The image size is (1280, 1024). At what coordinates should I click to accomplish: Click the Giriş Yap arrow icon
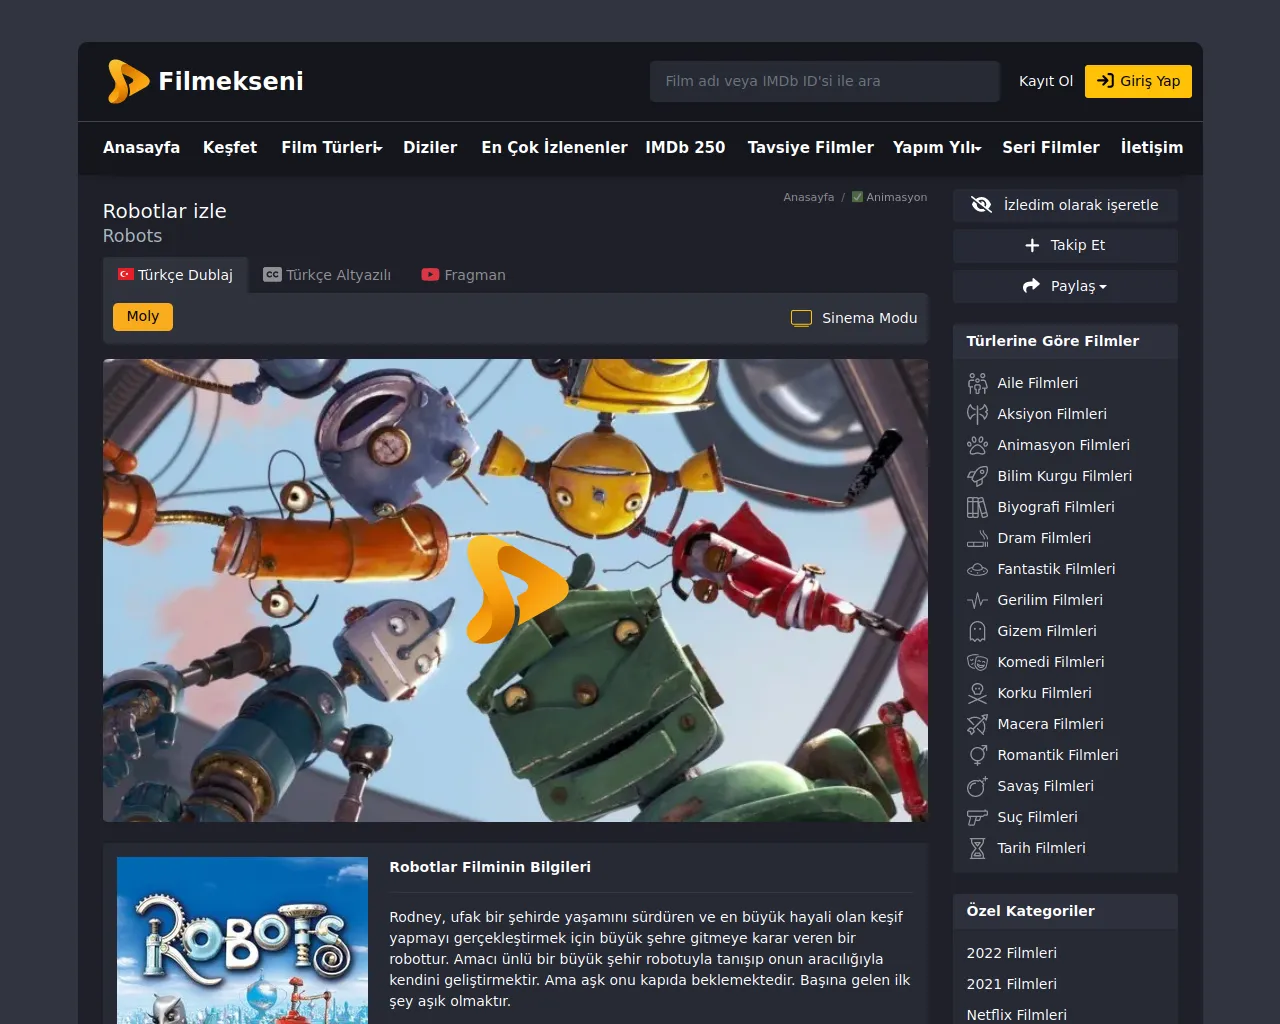click(x=1105, y=81)
